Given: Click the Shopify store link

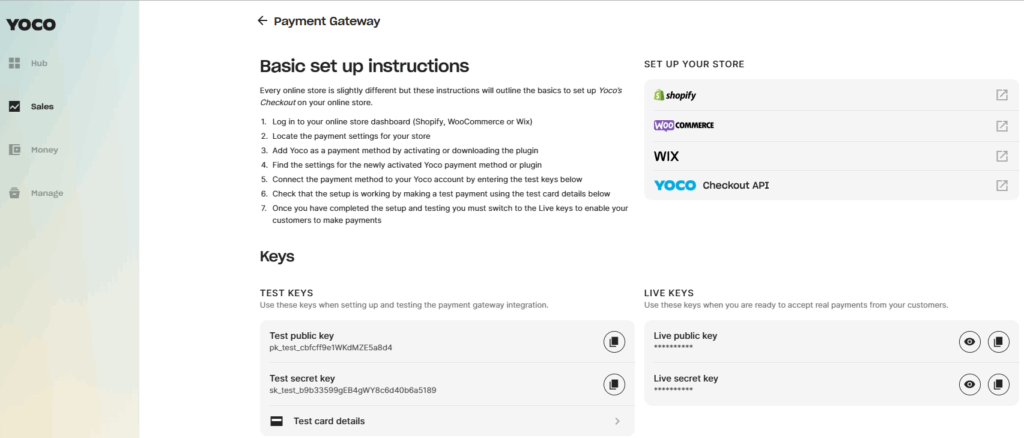Looking at the screenshot, I should [675, 95].
